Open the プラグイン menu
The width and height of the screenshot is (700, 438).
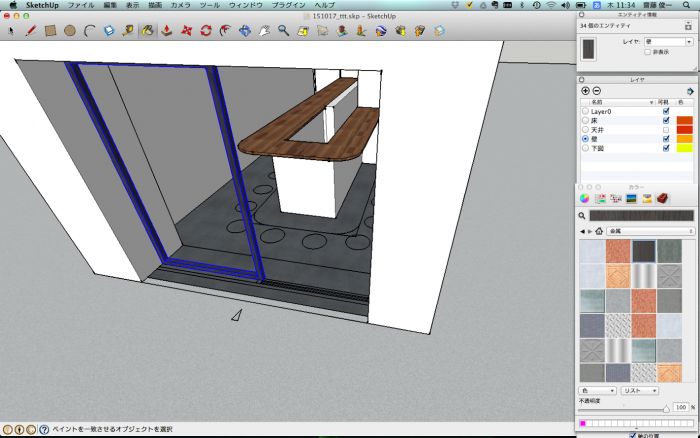(288, 5)
